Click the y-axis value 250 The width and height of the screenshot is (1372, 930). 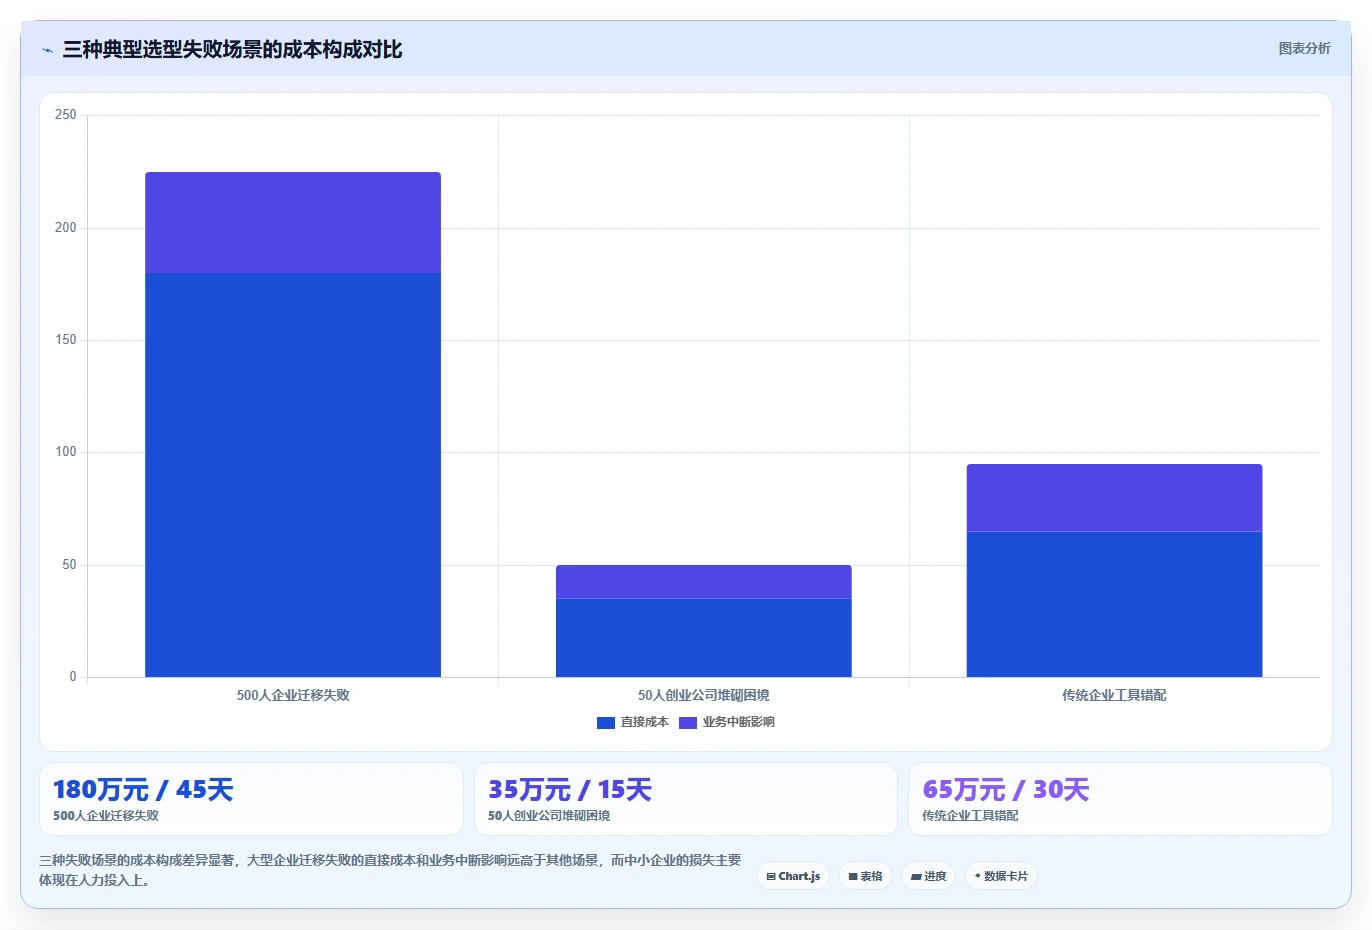click(66, 115)
